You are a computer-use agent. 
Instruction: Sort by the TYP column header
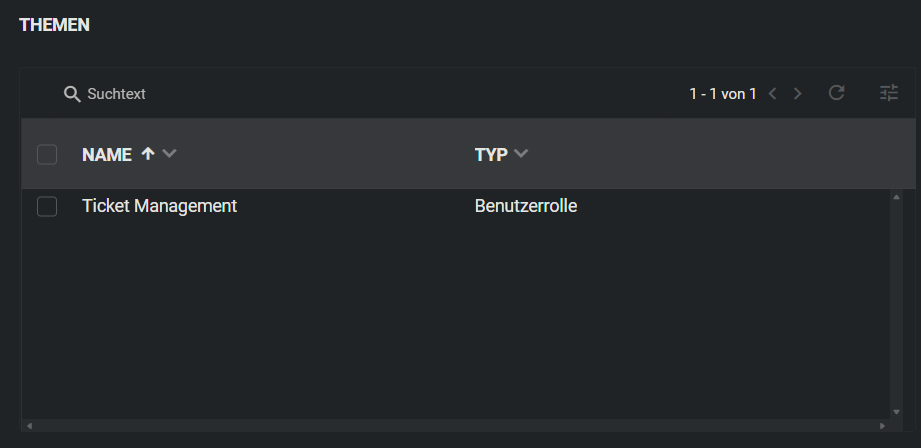tap(491, 154)
